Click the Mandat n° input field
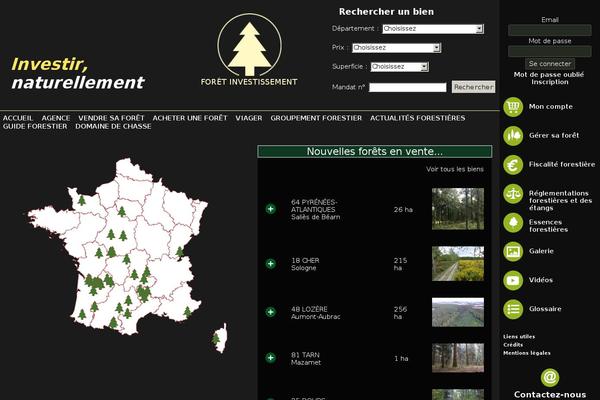The image size is (600, 400). (408, 88)
